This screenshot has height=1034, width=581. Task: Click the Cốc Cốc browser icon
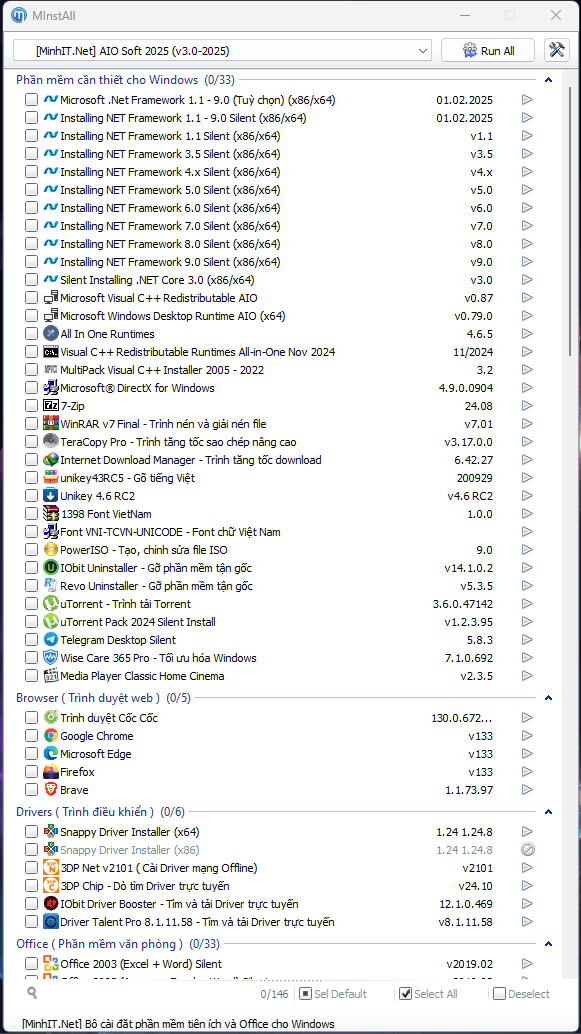51,717
